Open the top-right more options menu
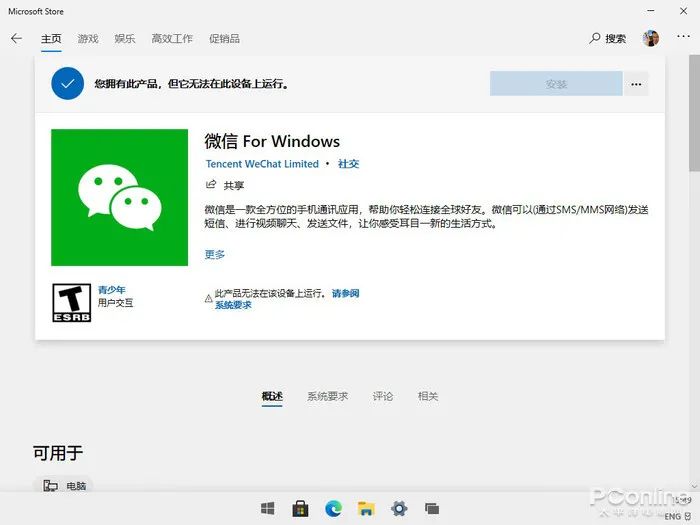The image size is (700, 525). [683, 37]
